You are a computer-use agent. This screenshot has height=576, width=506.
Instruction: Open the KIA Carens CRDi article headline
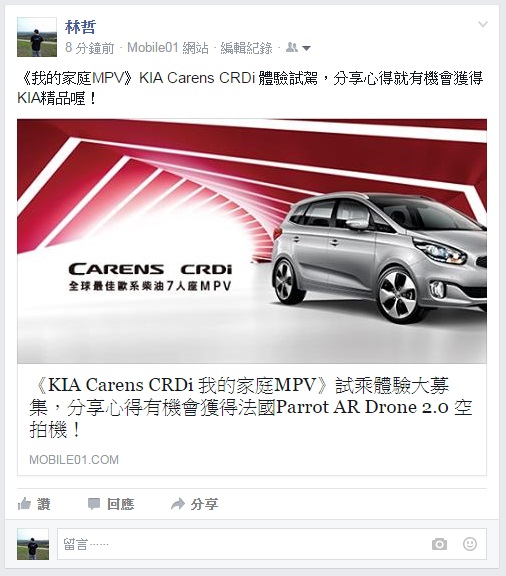pos(251,407)
